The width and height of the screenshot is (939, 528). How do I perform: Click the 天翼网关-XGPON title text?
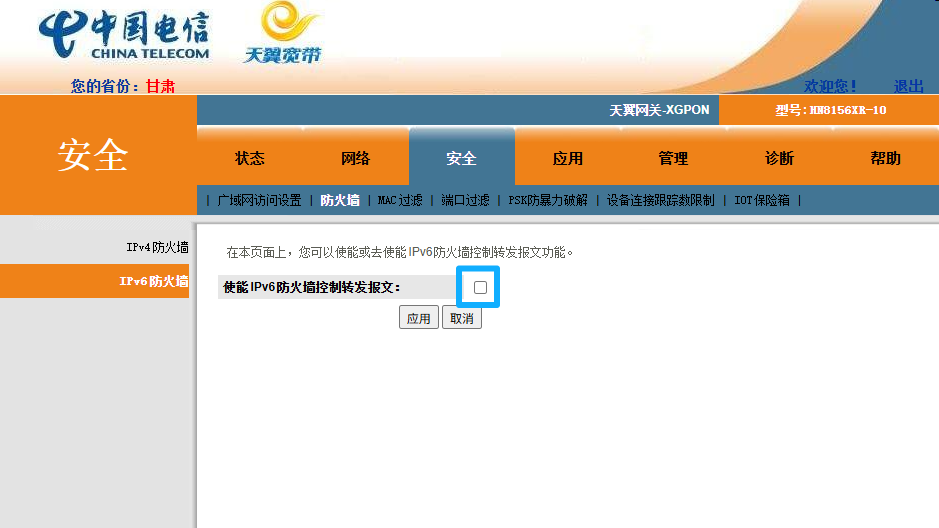click(659, 110)
